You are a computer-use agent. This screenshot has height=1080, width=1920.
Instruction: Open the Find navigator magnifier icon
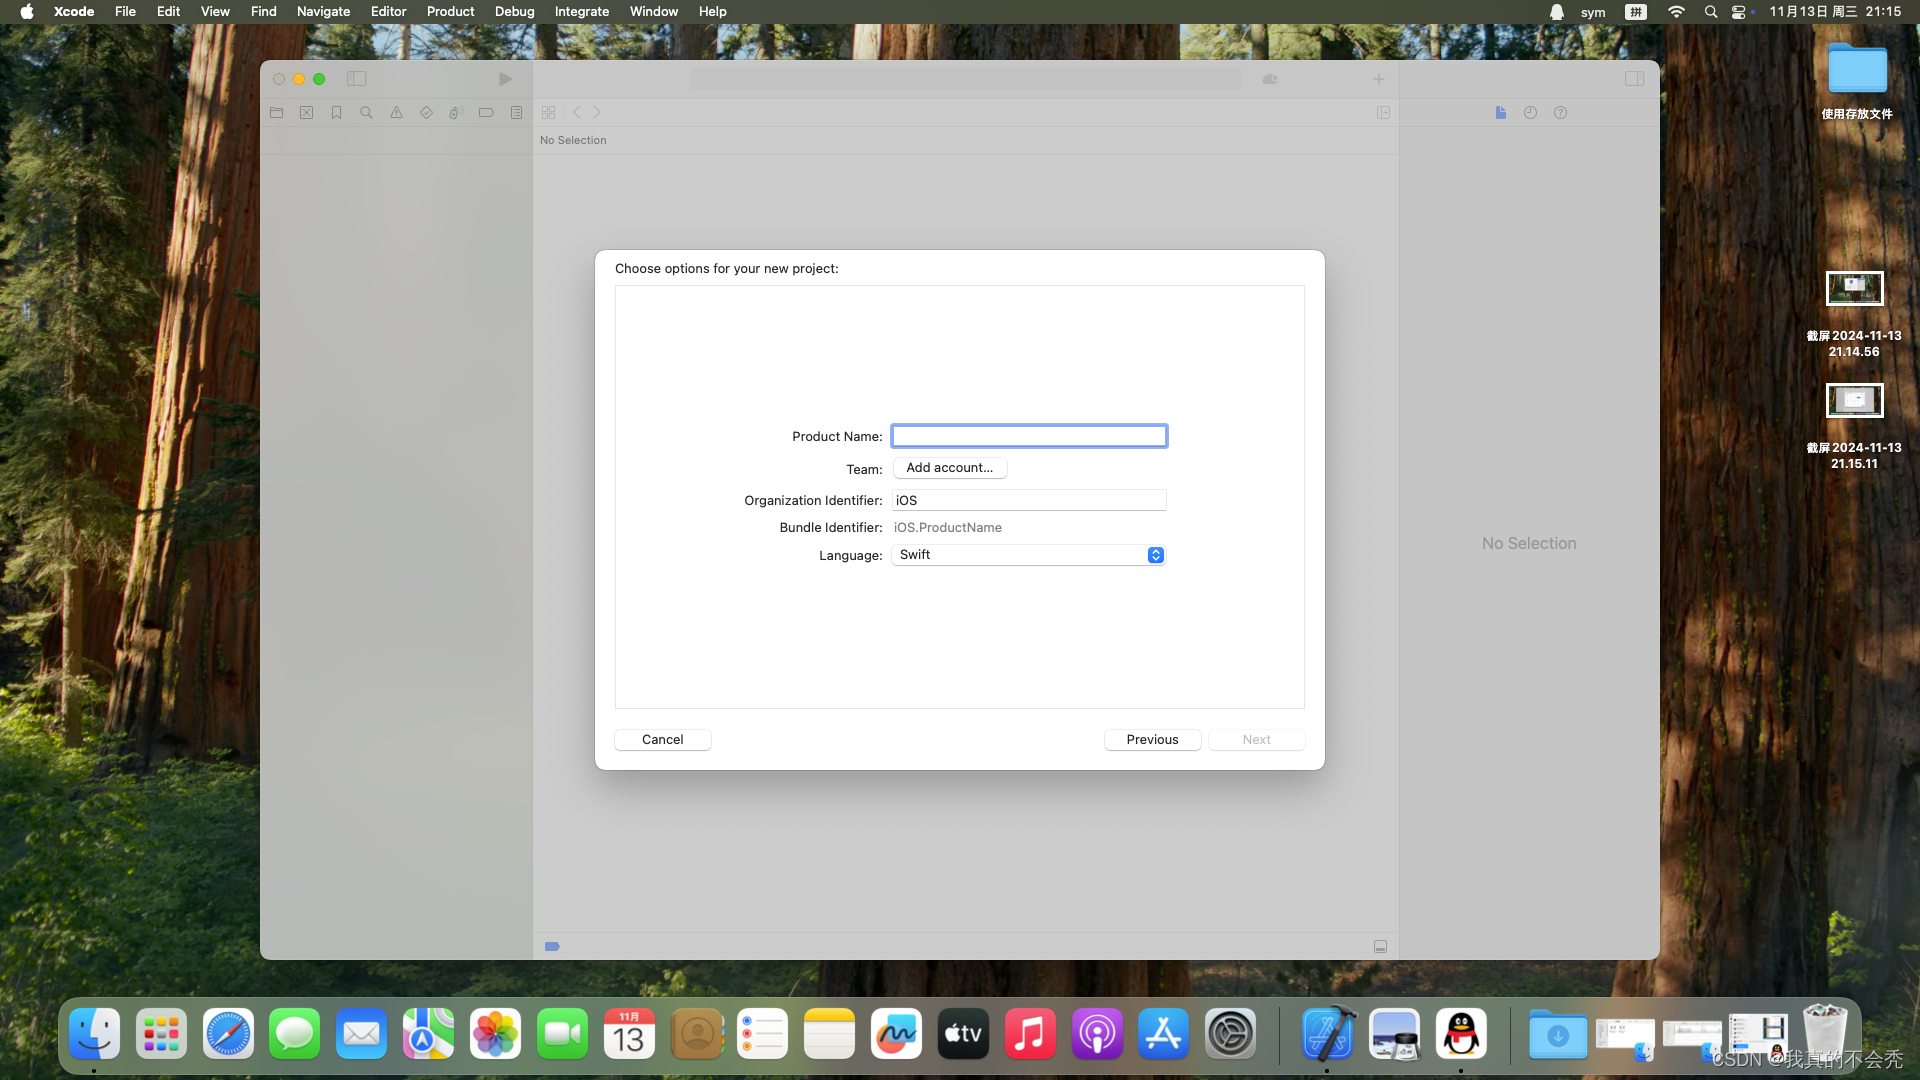(x=366, y=113)
